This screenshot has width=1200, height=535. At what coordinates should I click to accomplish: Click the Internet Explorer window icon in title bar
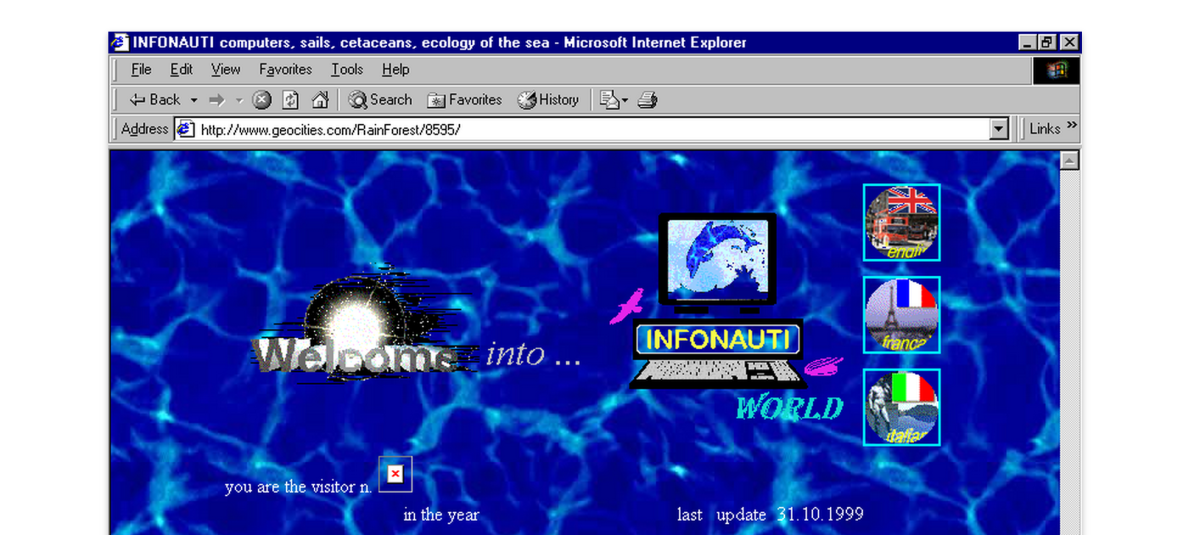click(x=119, y=42)
